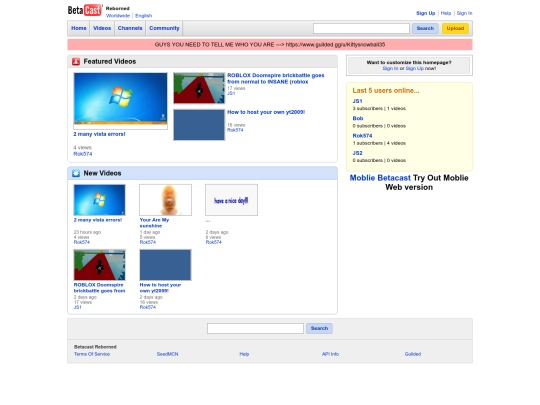The image size is (540, 405).
Task: Open Bob user profile in online list
Action: click(358, 118)
